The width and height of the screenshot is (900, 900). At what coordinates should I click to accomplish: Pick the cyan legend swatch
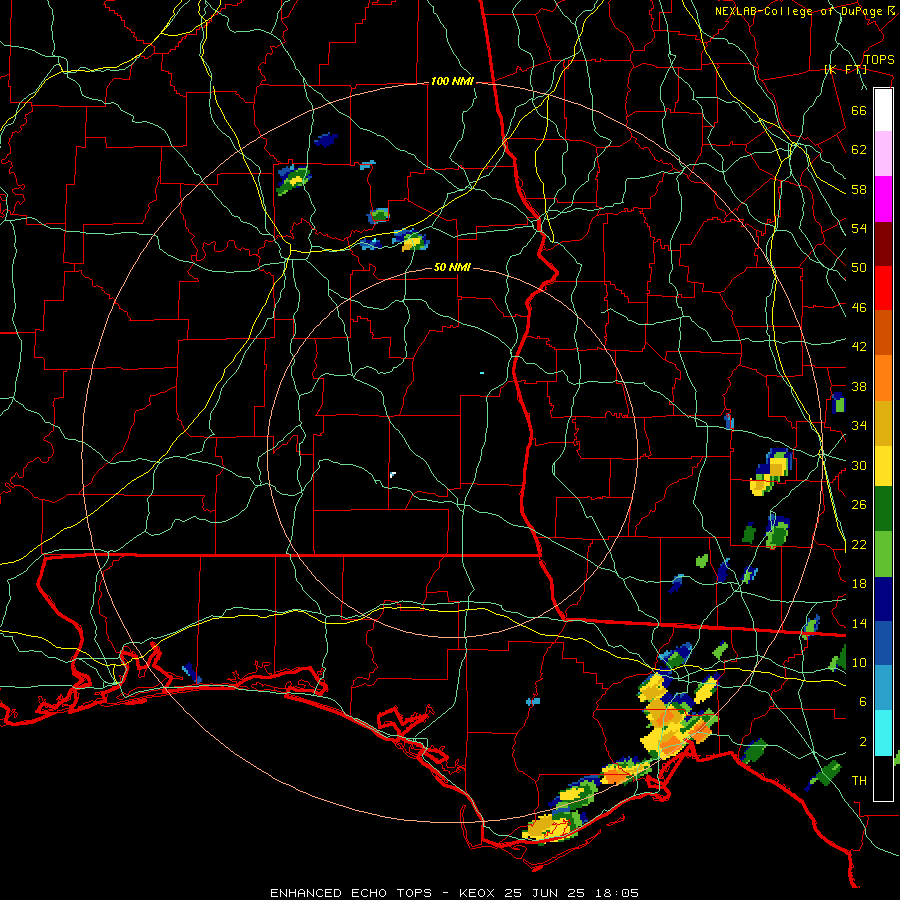(883, 733)
